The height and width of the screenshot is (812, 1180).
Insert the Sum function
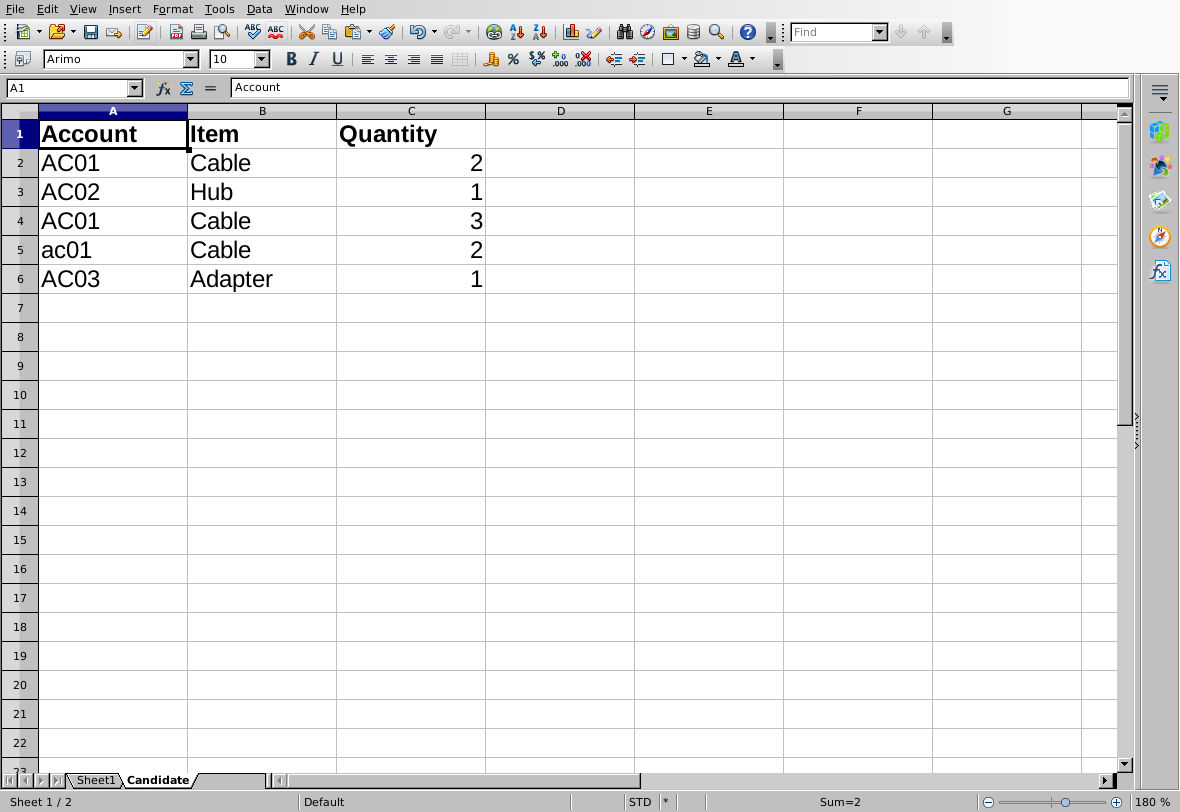click(187, 88)
